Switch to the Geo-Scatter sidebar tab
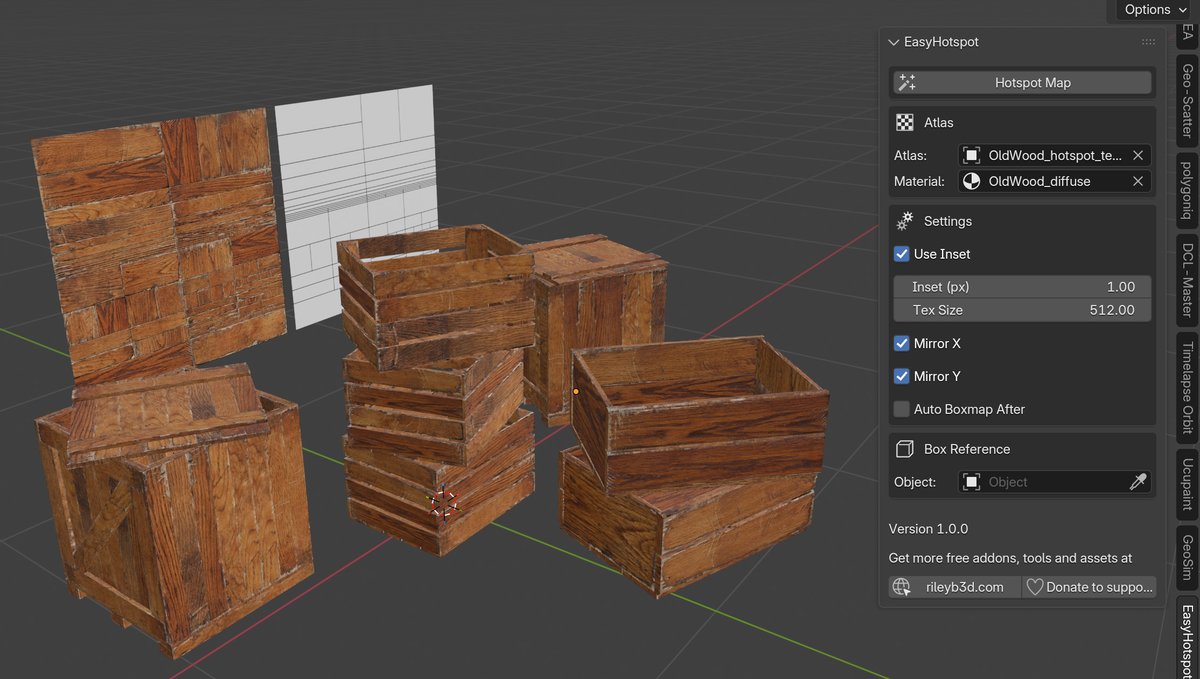The width and height of the screenshot is (1200, 679). pyautogui.click(x=1187, y=101)
